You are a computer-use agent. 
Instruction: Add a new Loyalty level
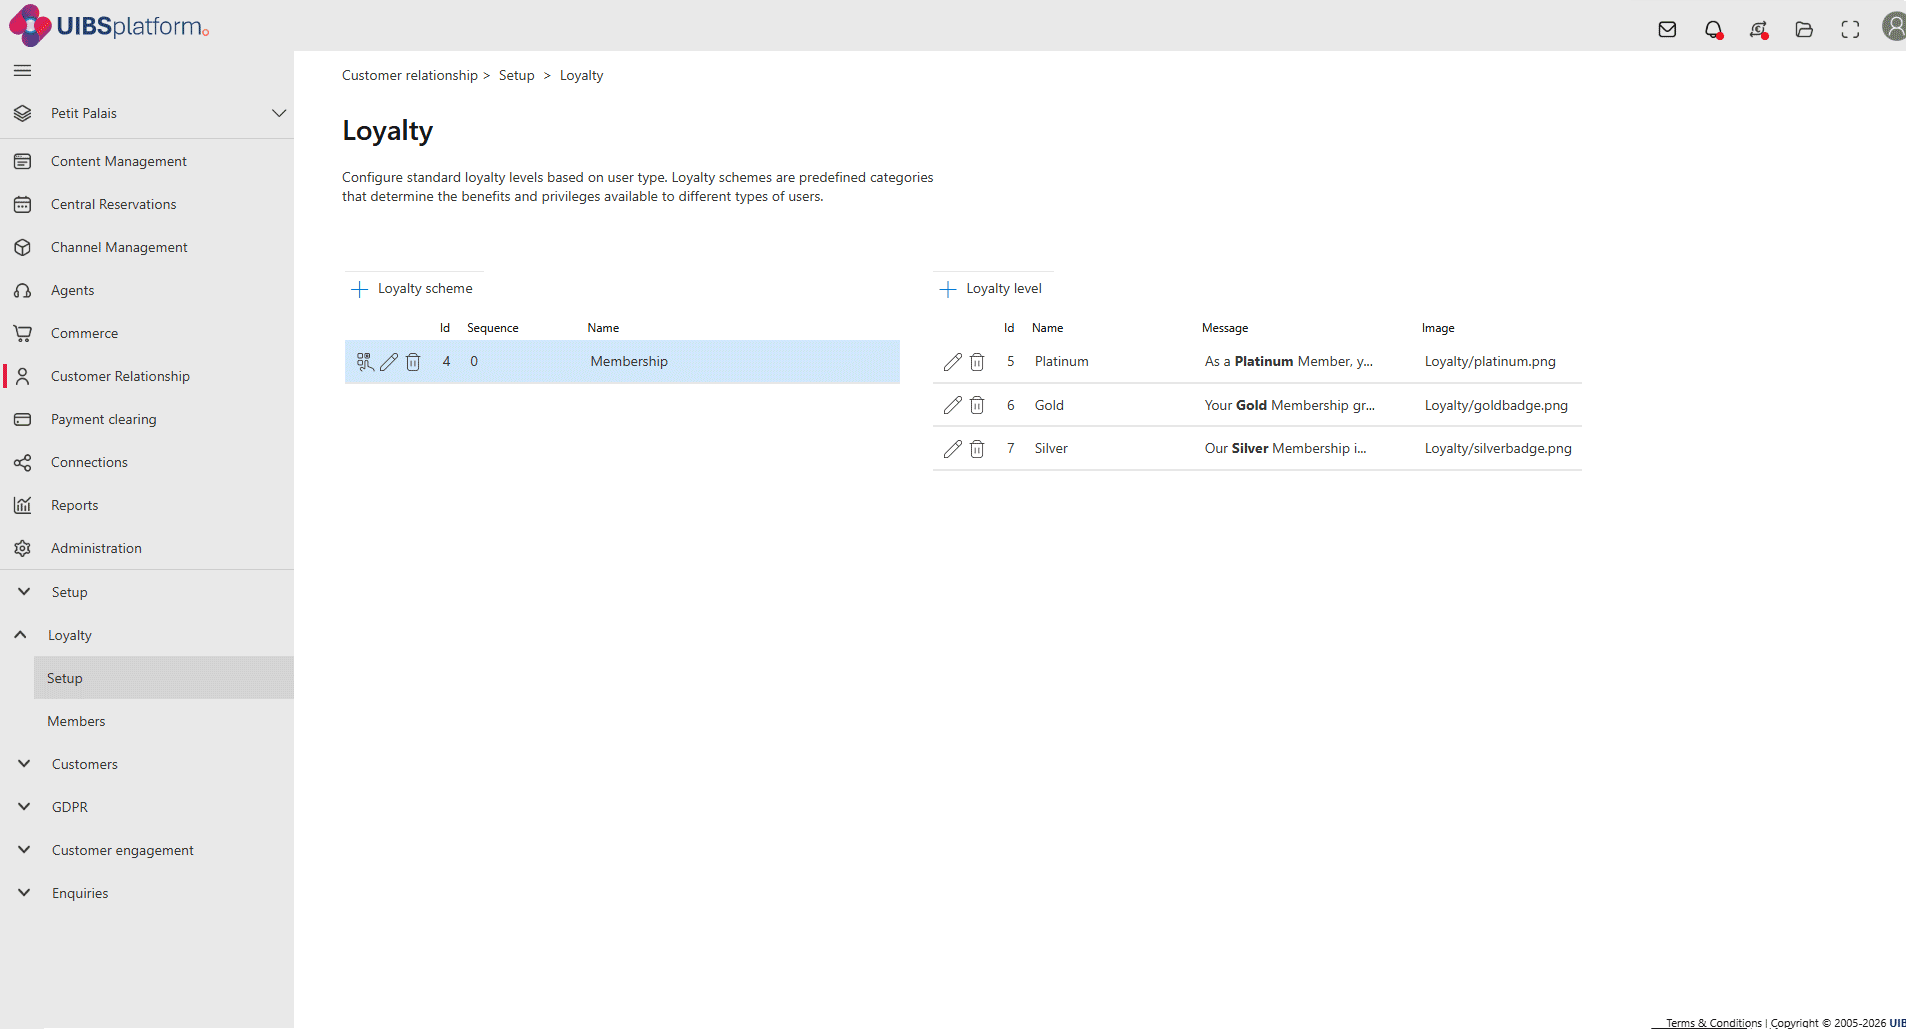click(992, 289)
